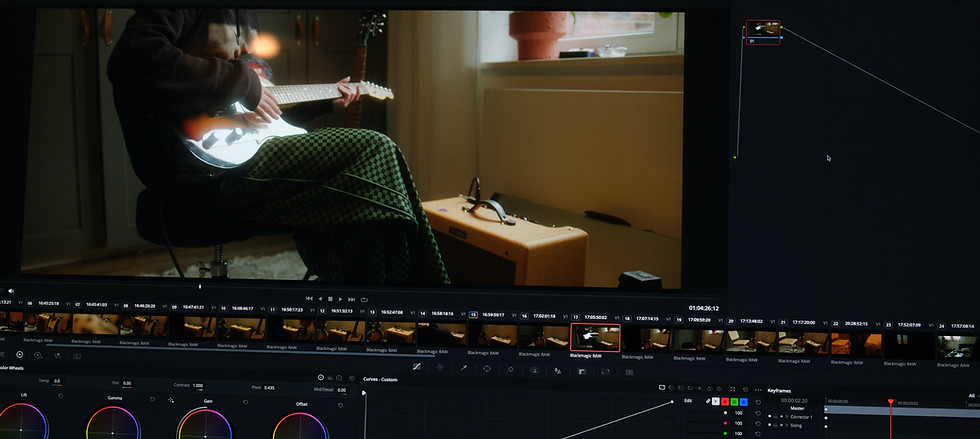
Task: Enable the first curve mode dot
Action: [661, 387]
